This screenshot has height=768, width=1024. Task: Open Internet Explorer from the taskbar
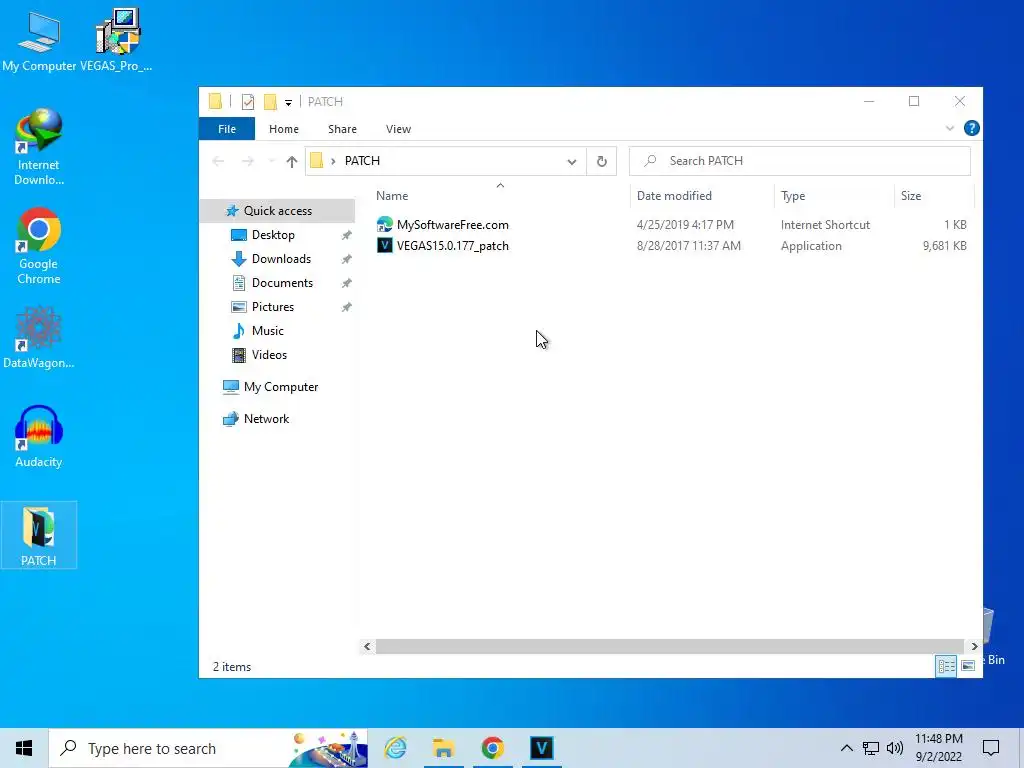[x=395, y=748]
